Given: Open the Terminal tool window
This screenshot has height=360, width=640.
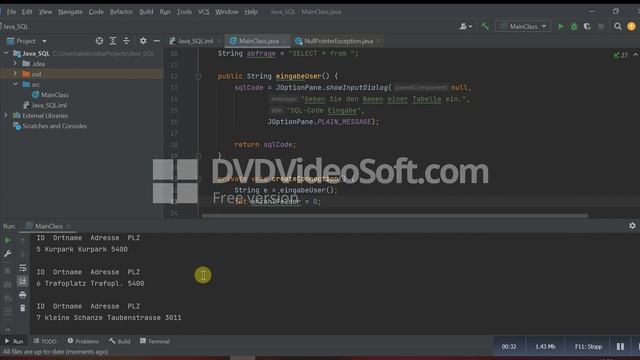Looking at the screenshot, I should [x=155, y=341].
